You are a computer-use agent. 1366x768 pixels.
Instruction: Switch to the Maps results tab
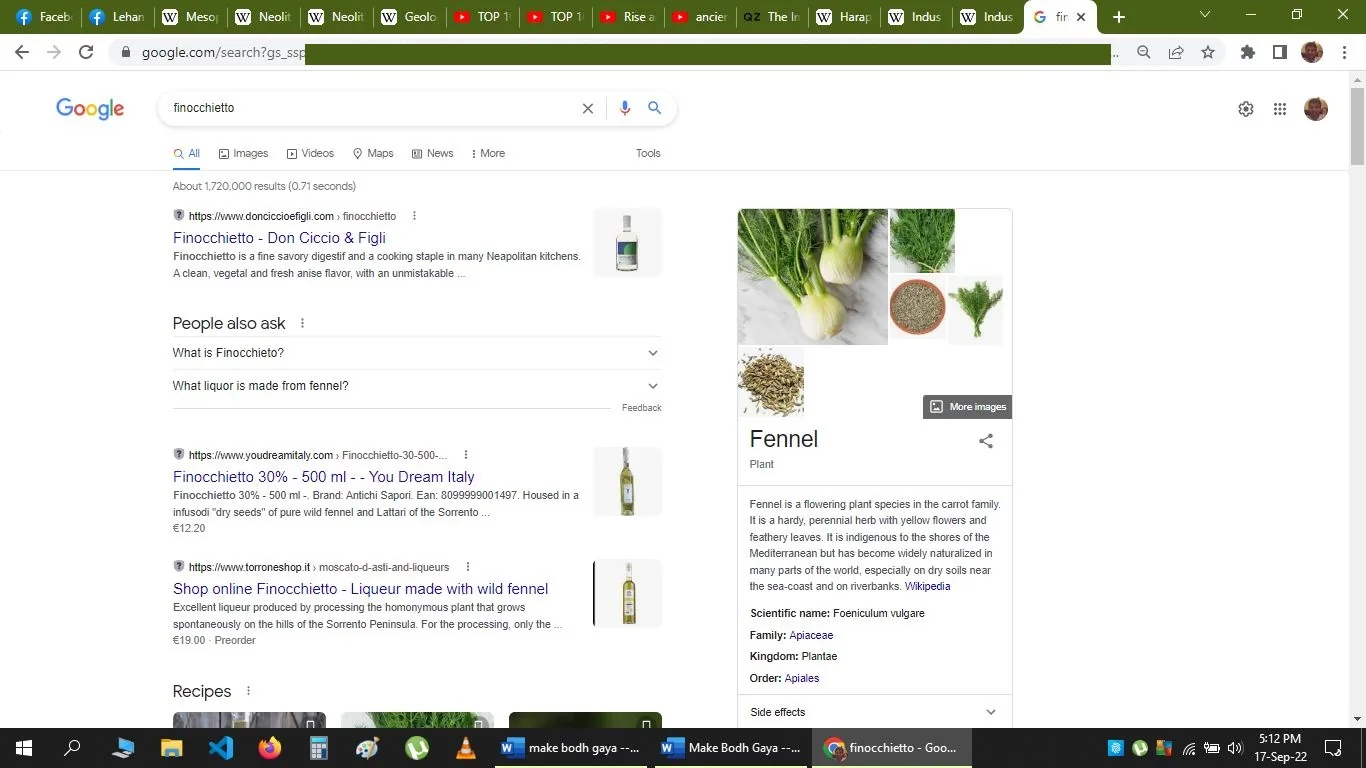tap(373, 154)
